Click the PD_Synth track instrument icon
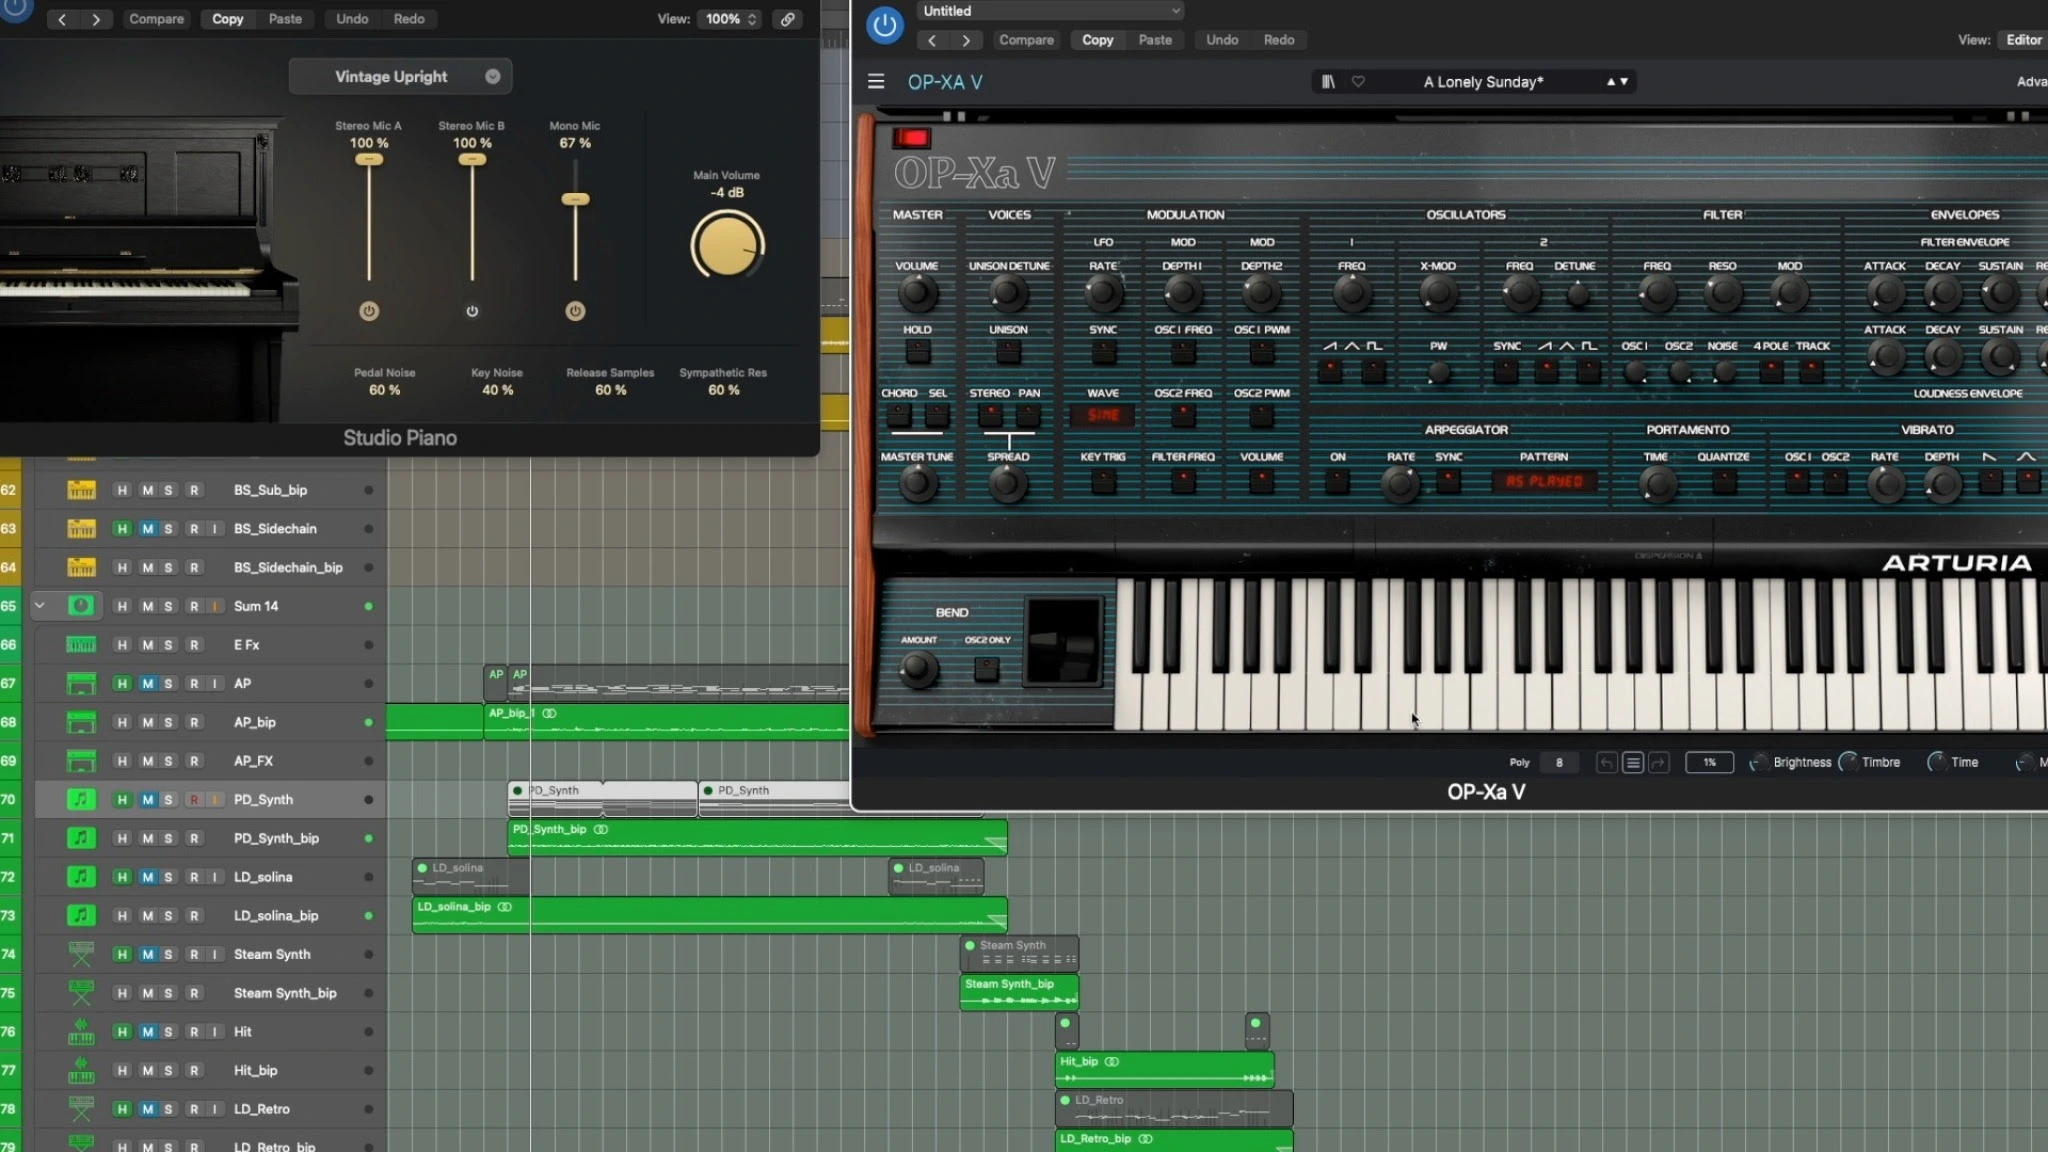The height and width of the screenshot is (1152, 2048). point(81,800)
